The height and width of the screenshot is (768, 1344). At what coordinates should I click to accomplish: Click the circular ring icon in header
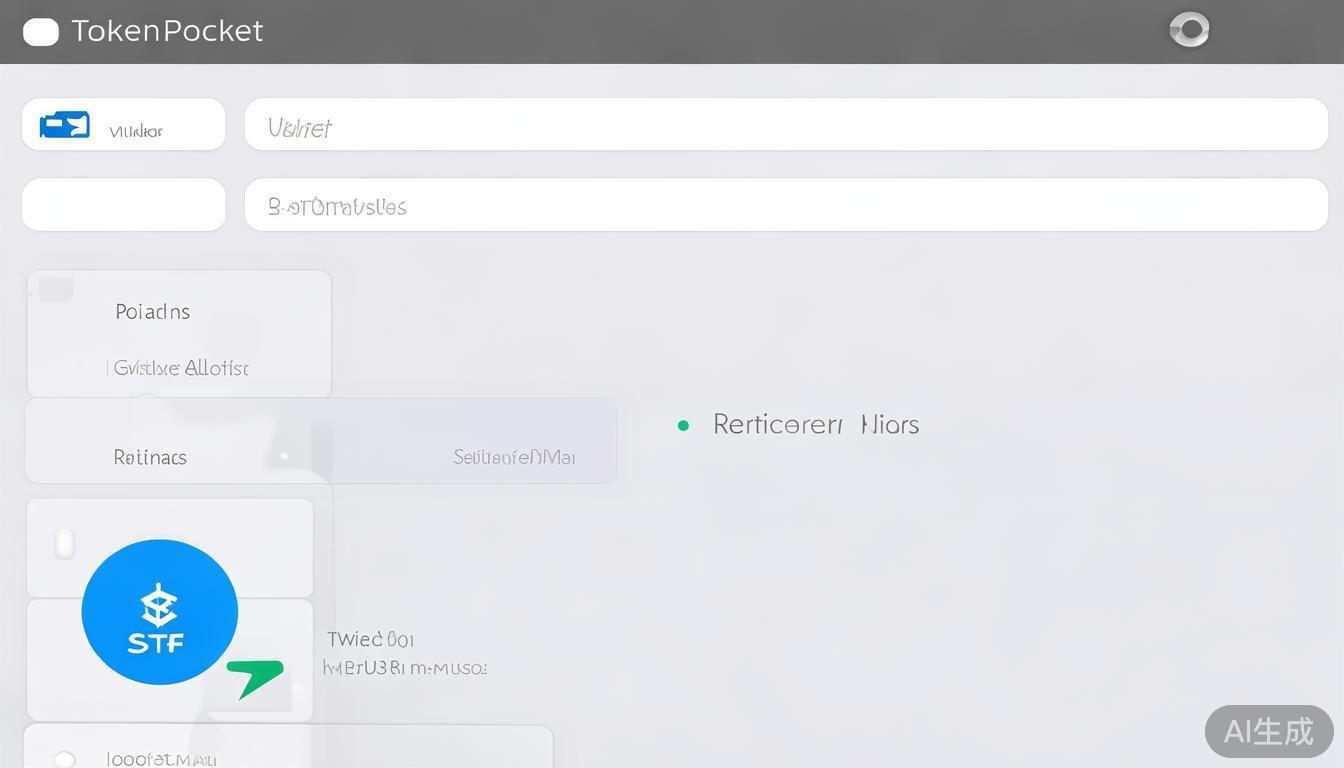coord(1189,30)
